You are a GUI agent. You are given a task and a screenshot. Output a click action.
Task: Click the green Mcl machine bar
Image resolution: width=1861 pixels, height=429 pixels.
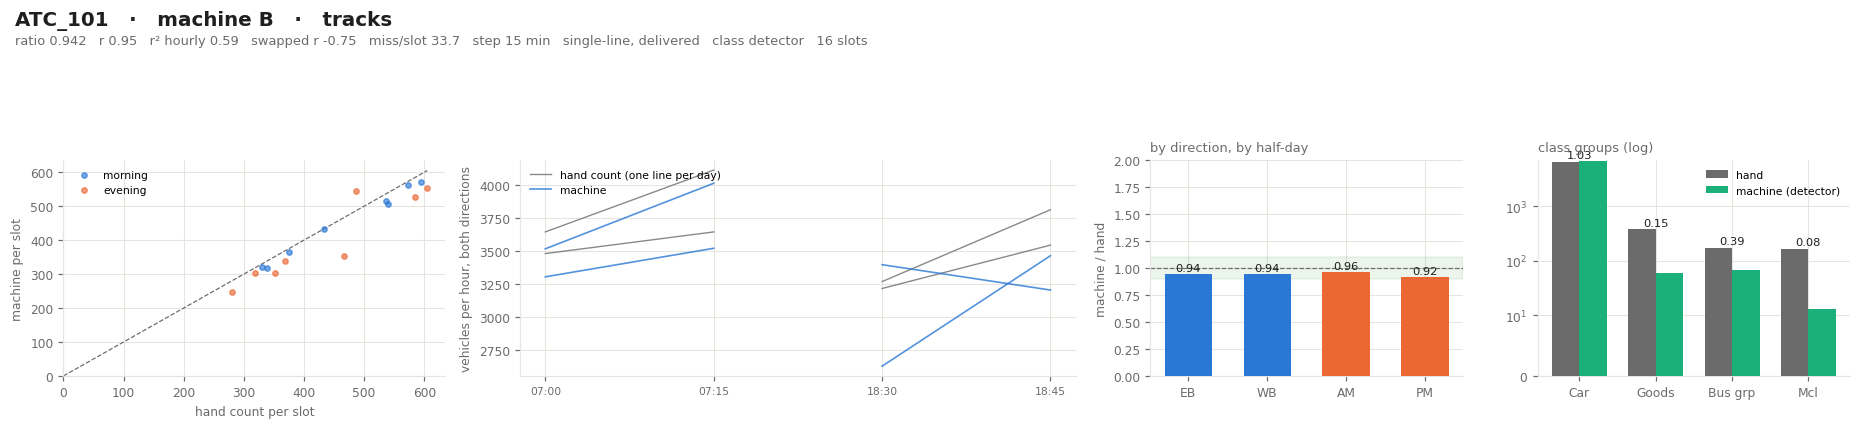(1822, 342)
